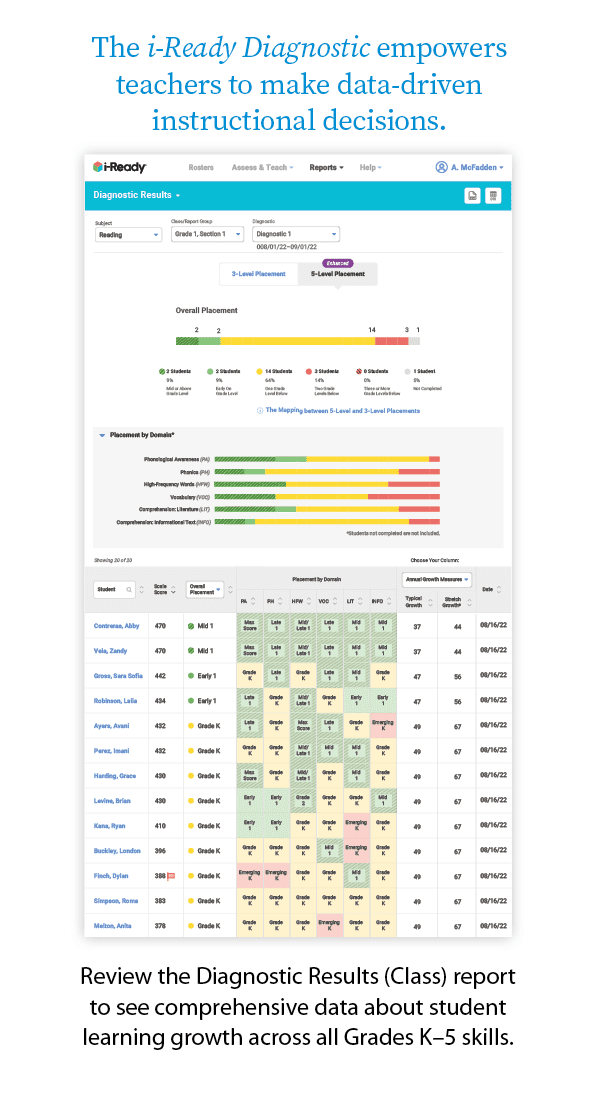
Task: Click the red segment of Overall Placement bar
Action: point(391,341)
